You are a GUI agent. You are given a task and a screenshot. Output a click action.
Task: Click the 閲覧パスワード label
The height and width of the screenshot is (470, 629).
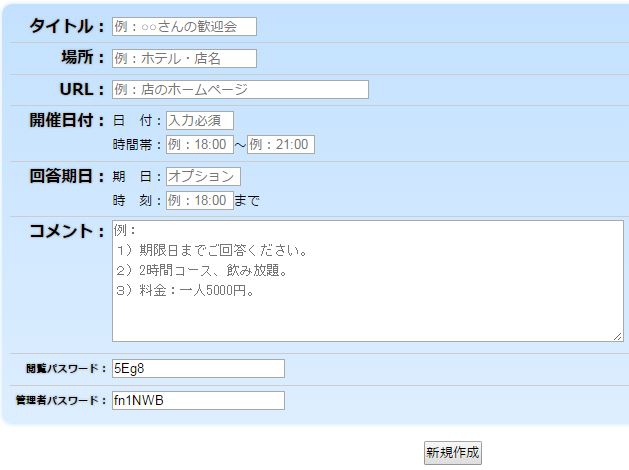tap(66, 369)
